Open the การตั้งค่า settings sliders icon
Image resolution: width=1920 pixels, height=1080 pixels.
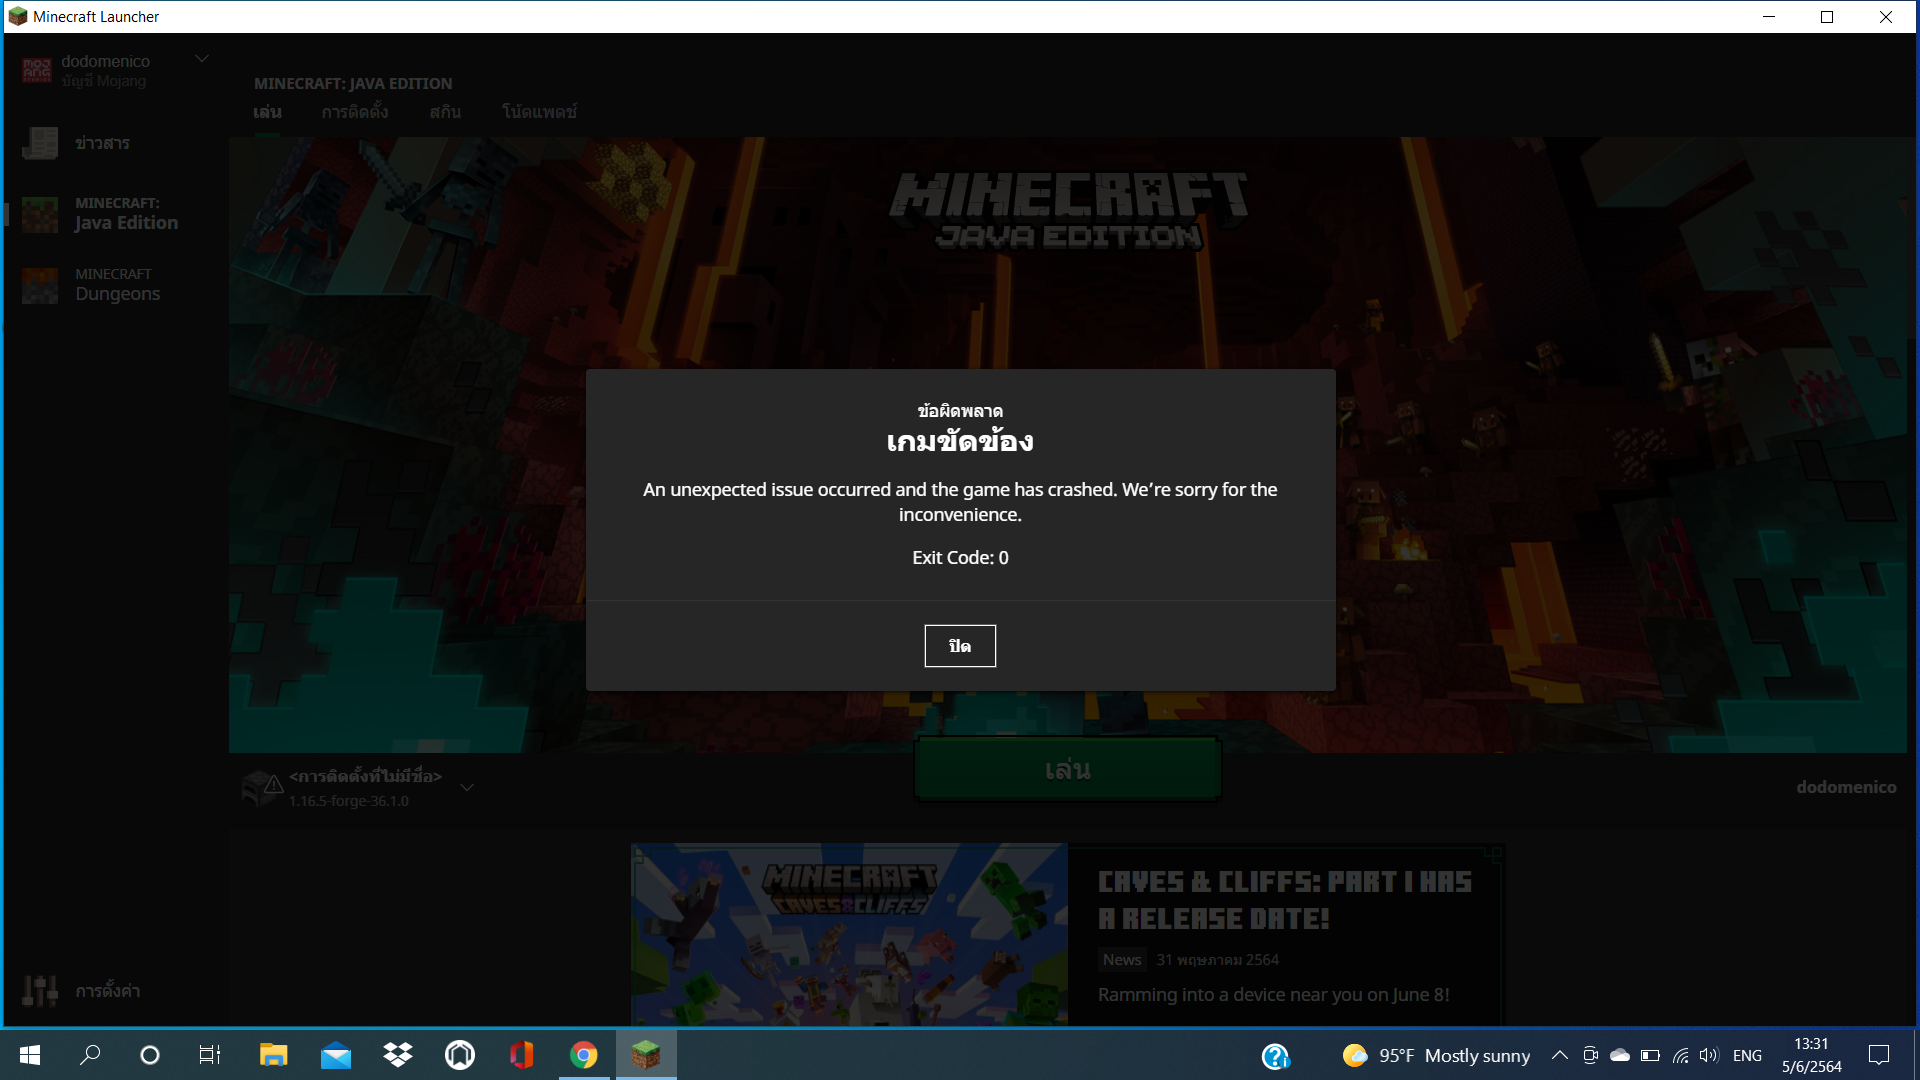point(40,991)
